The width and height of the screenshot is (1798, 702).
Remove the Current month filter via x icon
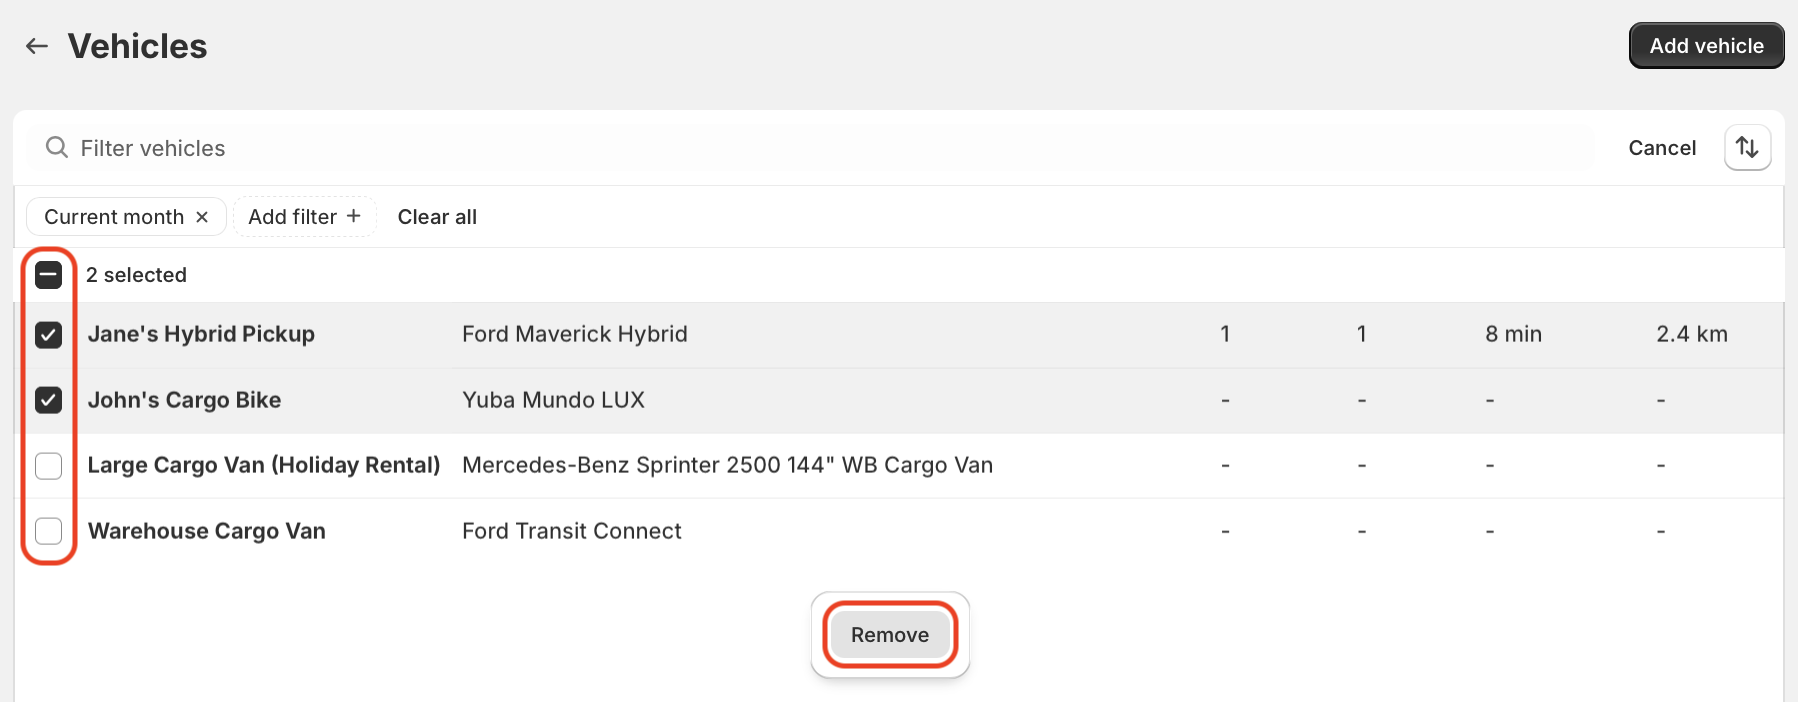tap(202, 217)
